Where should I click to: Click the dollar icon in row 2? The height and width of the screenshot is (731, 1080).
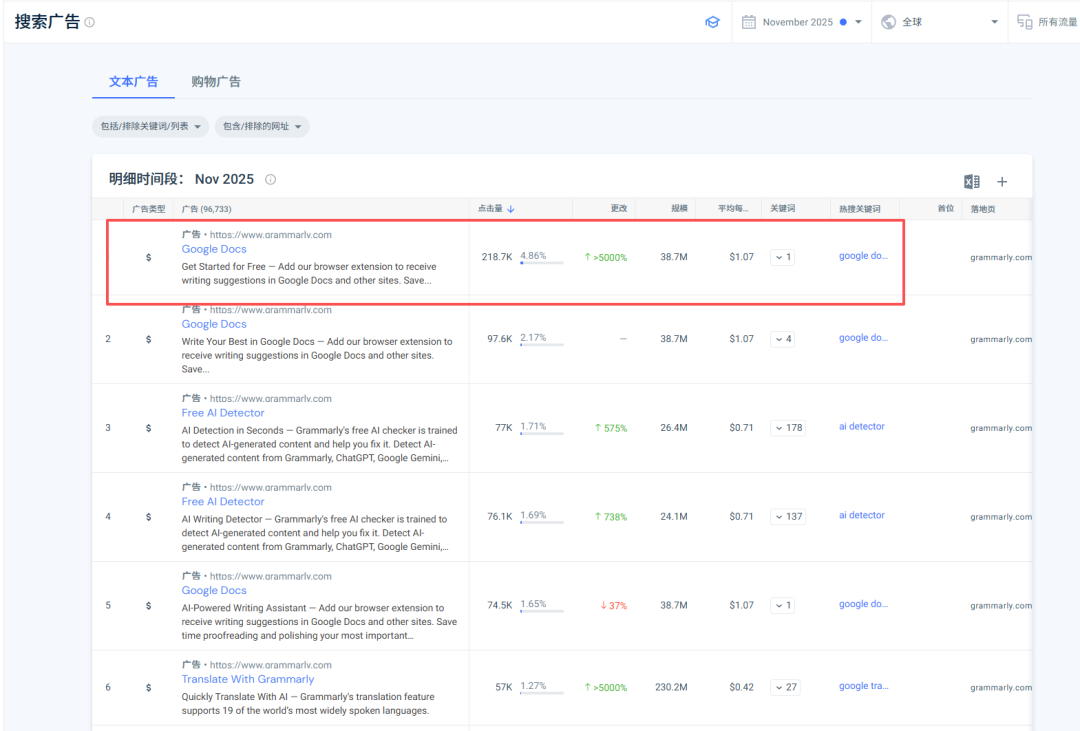click(148, 339)
